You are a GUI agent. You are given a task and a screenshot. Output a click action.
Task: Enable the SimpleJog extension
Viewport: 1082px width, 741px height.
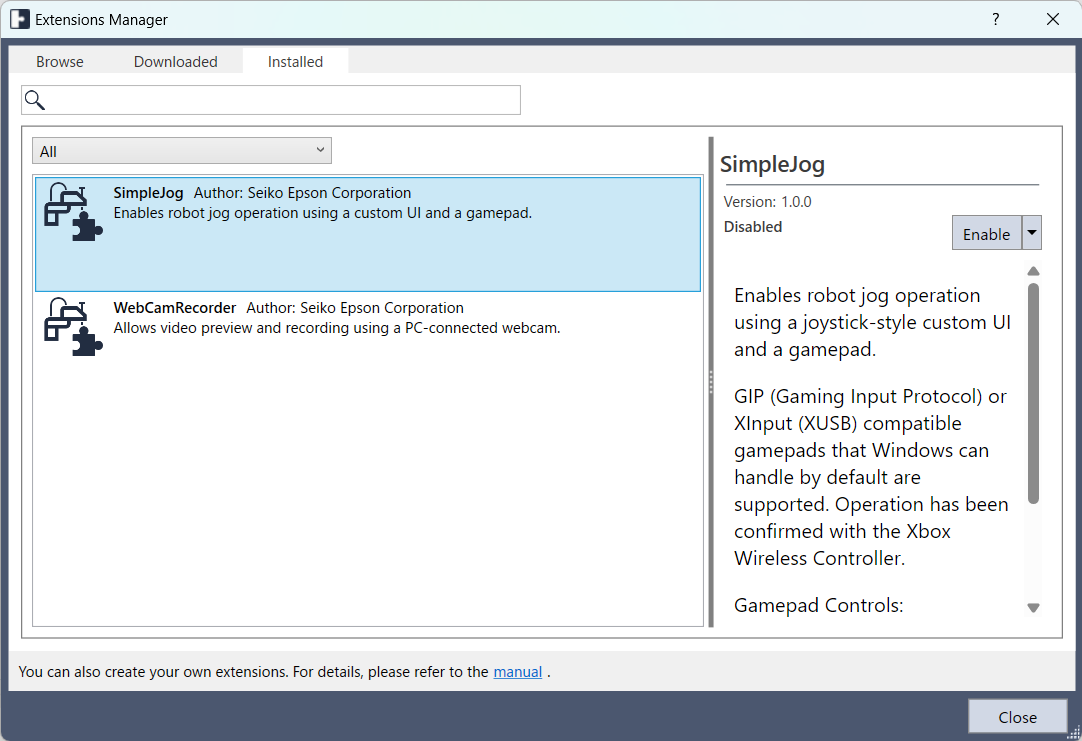986,234
